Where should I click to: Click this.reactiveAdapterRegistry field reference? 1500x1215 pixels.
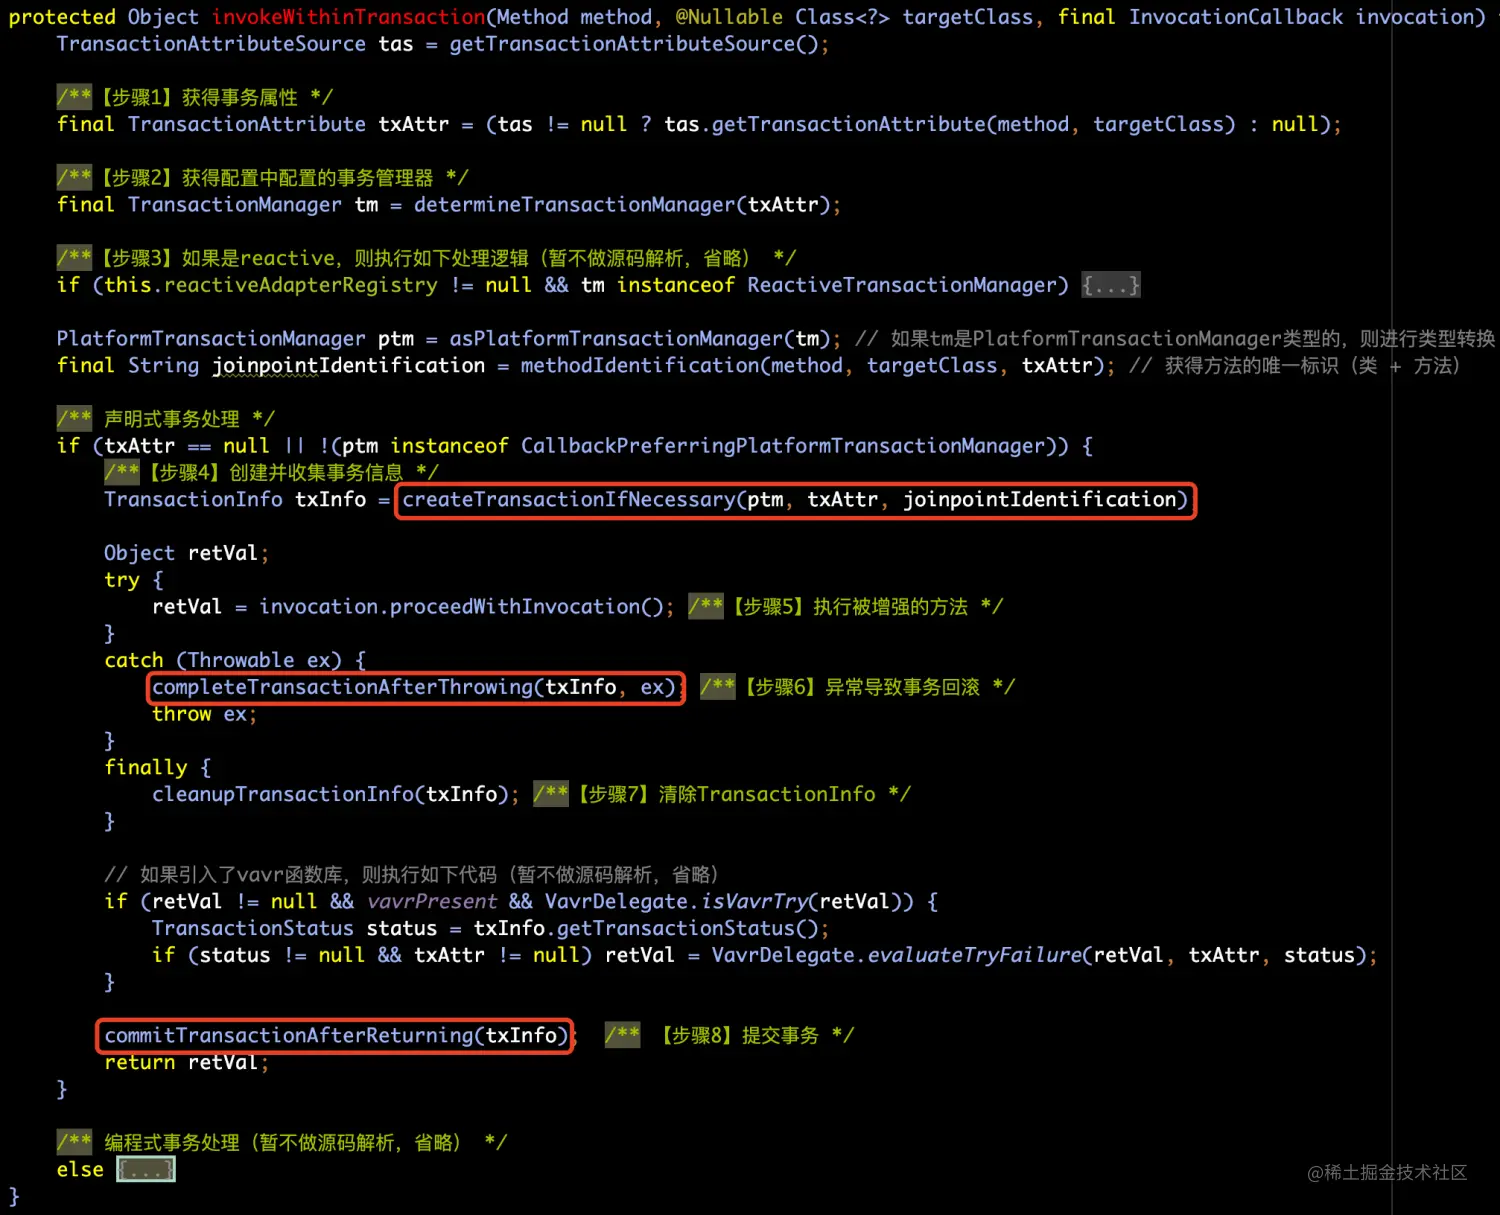point(271,286)
